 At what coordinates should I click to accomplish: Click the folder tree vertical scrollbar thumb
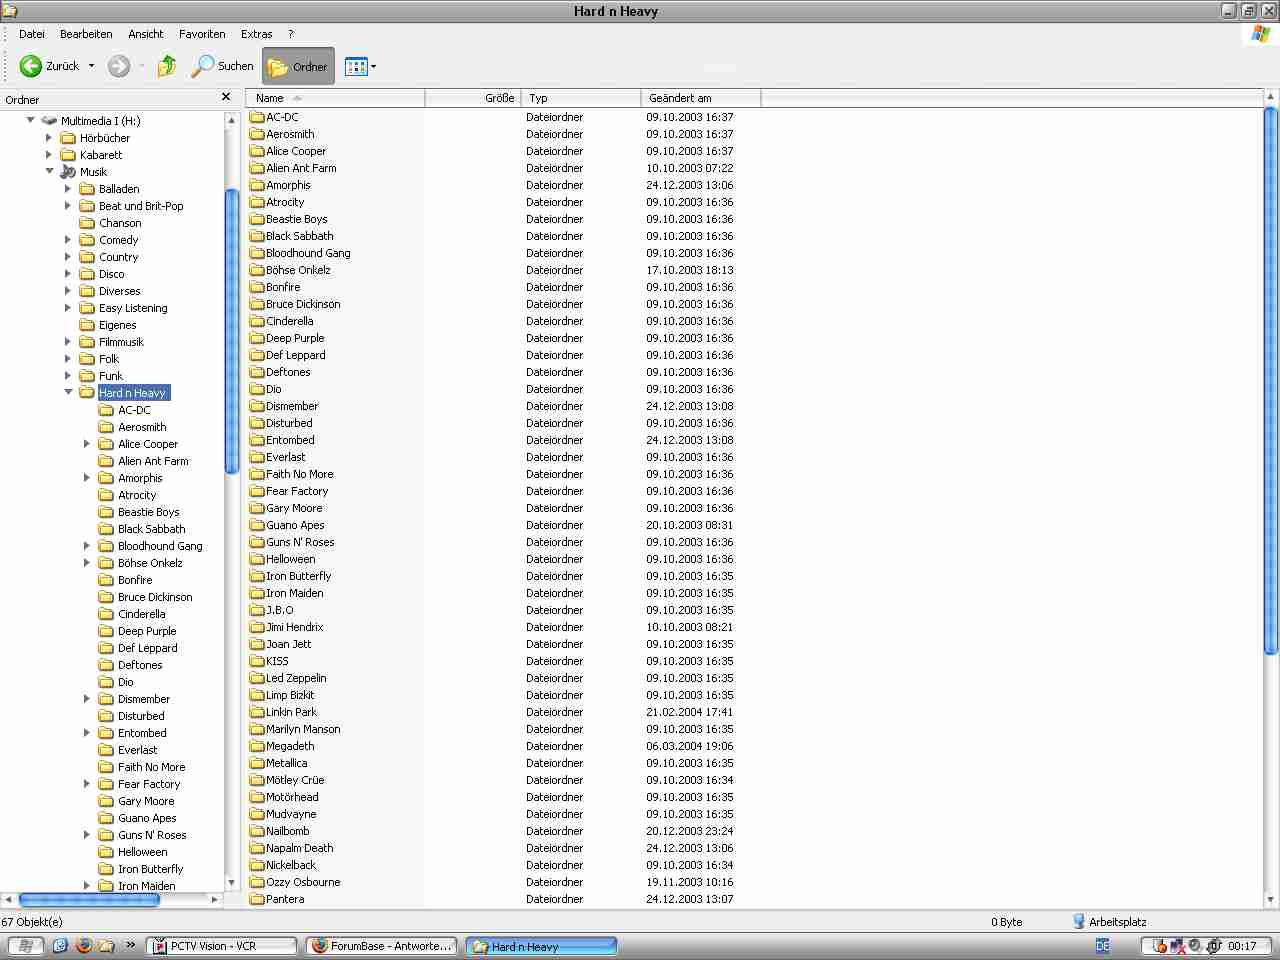231,330
